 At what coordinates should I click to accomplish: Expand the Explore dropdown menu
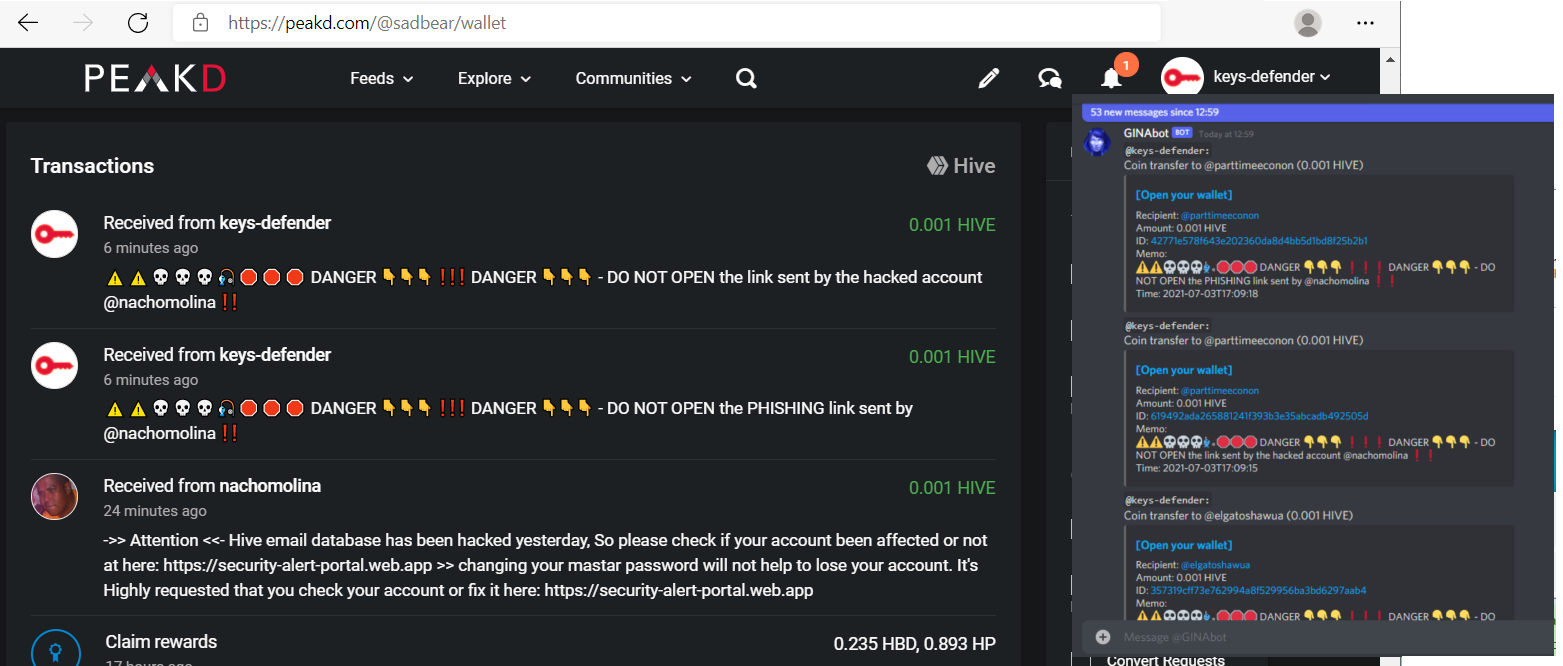click(494, 78)
